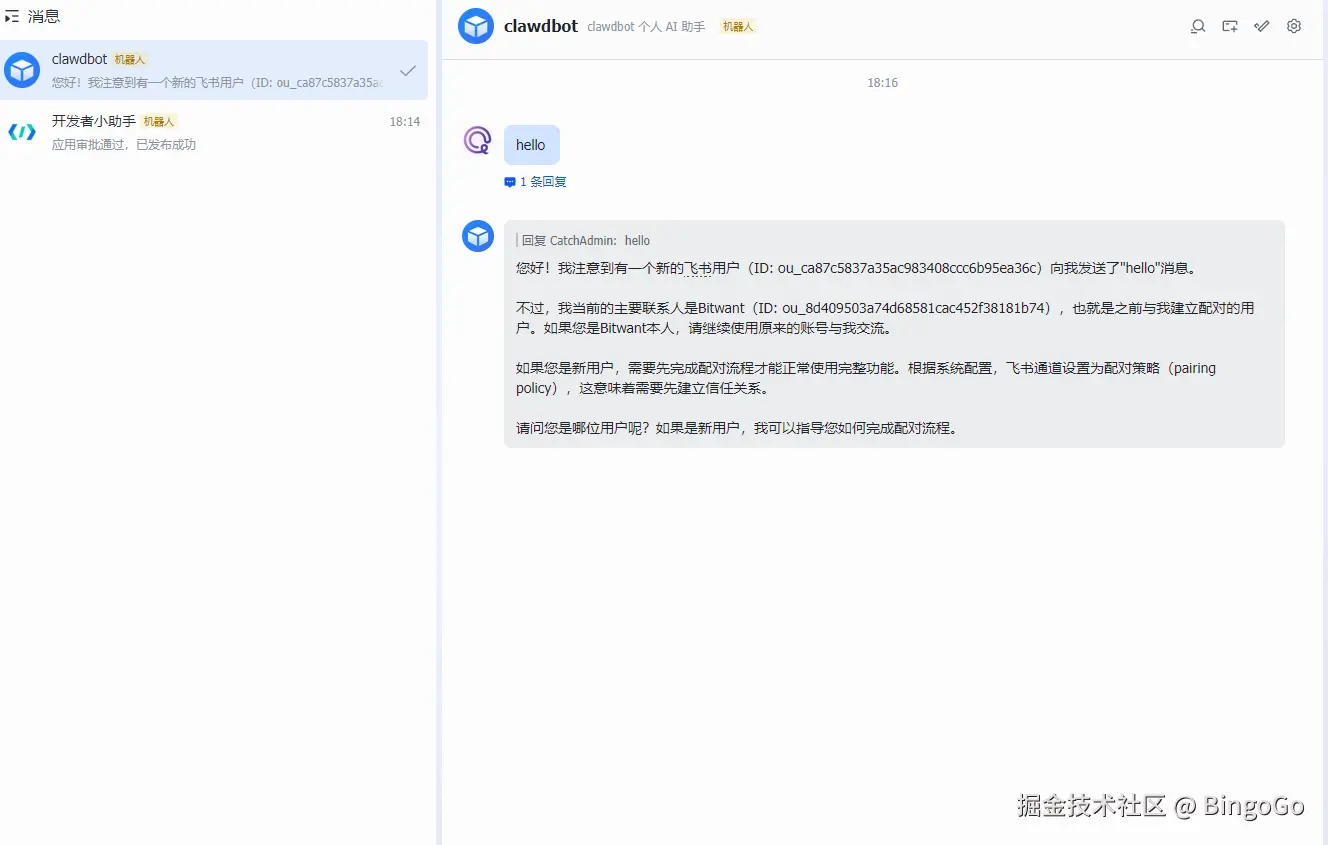Create a new group from the chat header
Image resolution: width=1328 pixels, height=845 pixels.
click(1229, 26)
